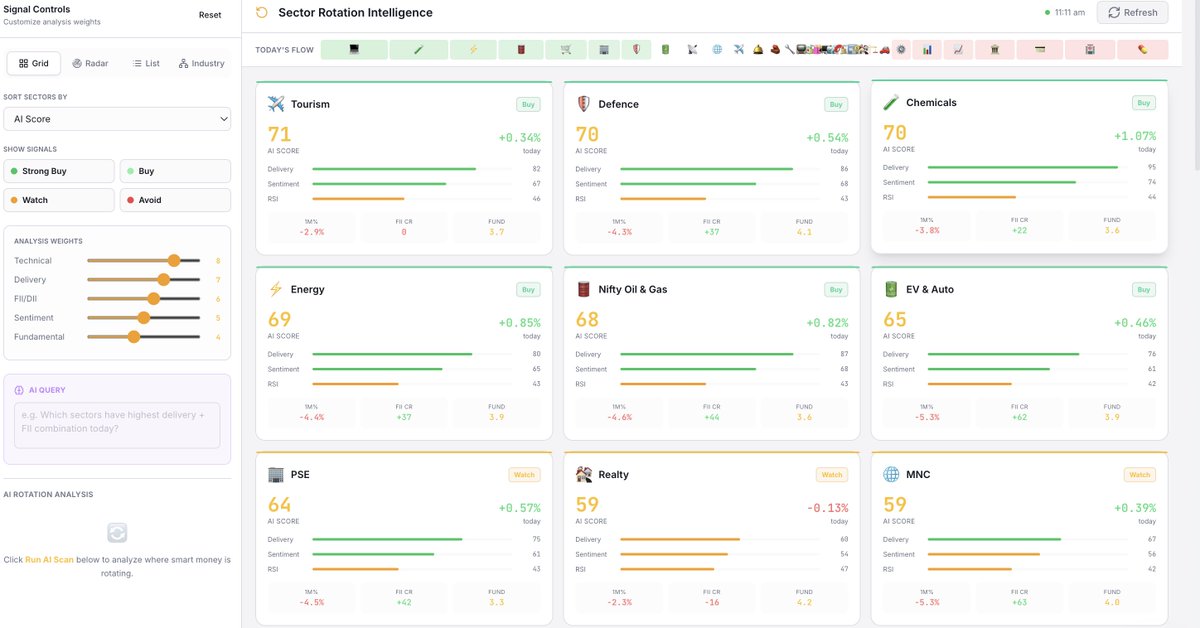Select the airplane icon in Today's Flow strip

pos(739,49)
